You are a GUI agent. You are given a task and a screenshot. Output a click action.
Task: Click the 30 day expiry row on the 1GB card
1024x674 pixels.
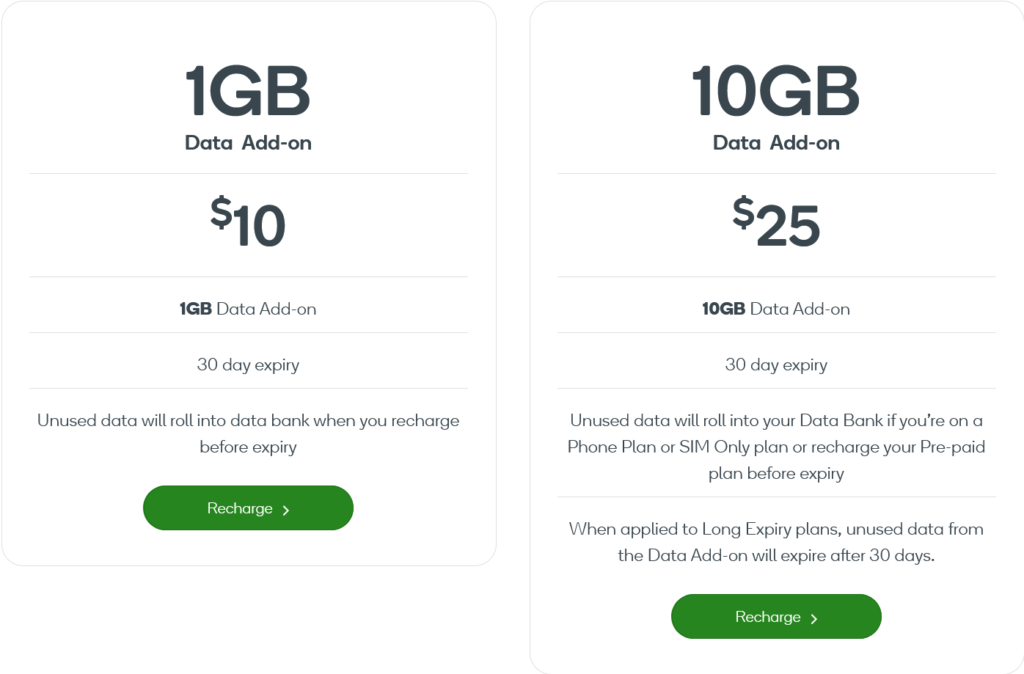tap(248, 364)
